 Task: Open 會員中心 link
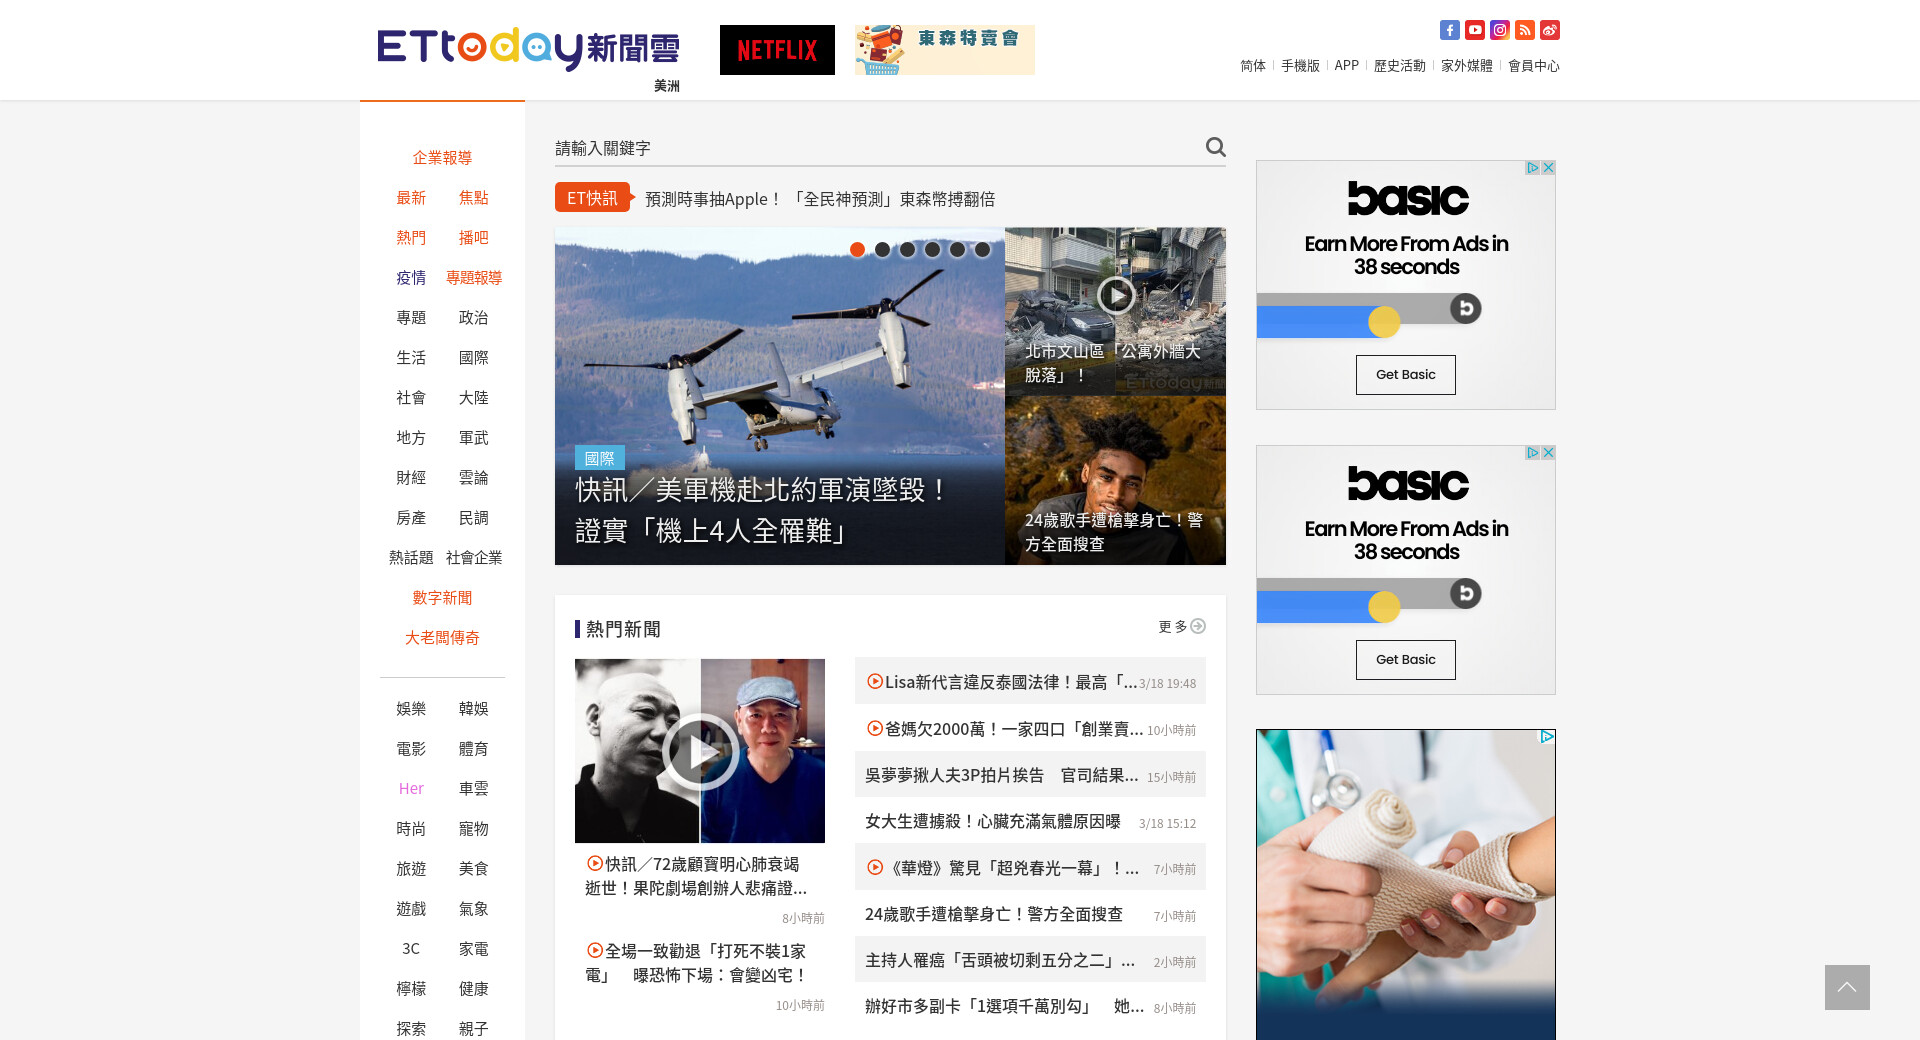click(x=1534, y=66)
